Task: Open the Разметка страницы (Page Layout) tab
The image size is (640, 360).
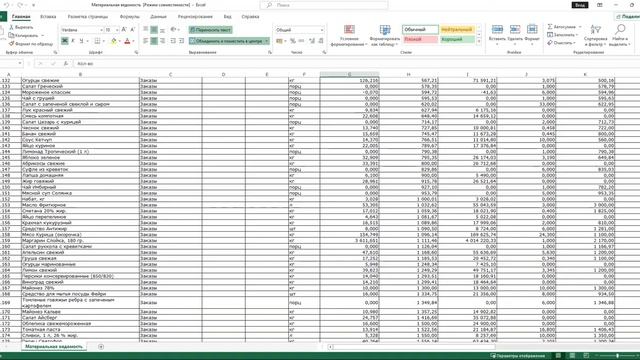Action: 88,17
